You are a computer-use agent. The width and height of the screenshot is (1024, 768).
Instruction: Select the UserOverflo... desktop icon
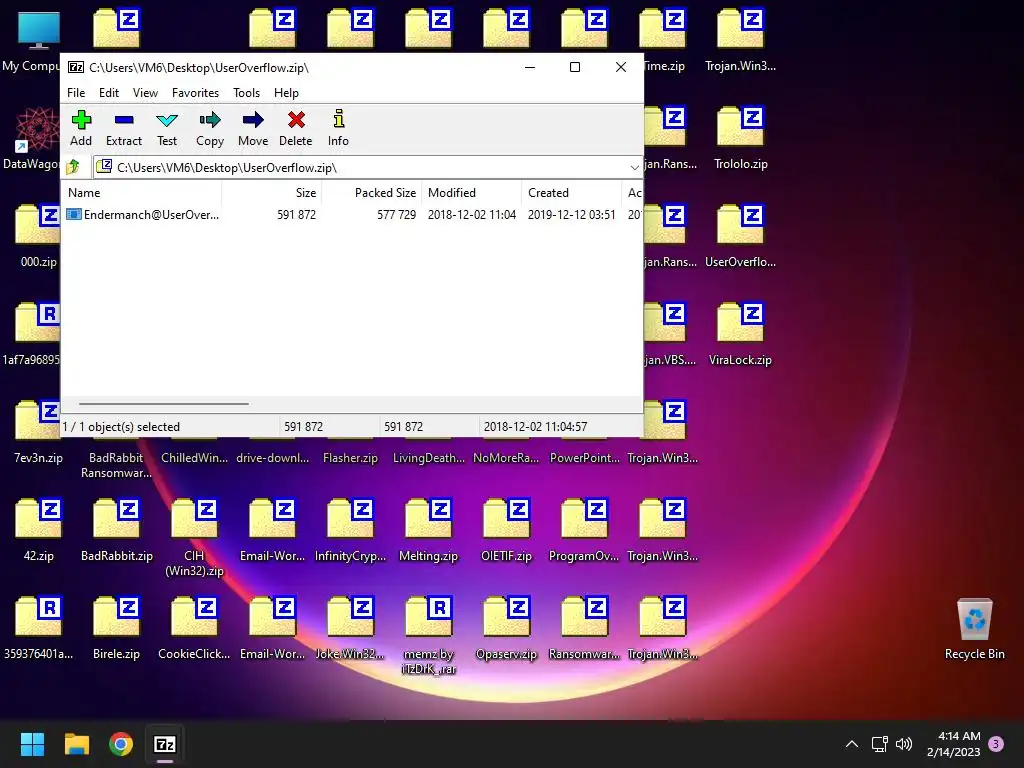[741, 236]
